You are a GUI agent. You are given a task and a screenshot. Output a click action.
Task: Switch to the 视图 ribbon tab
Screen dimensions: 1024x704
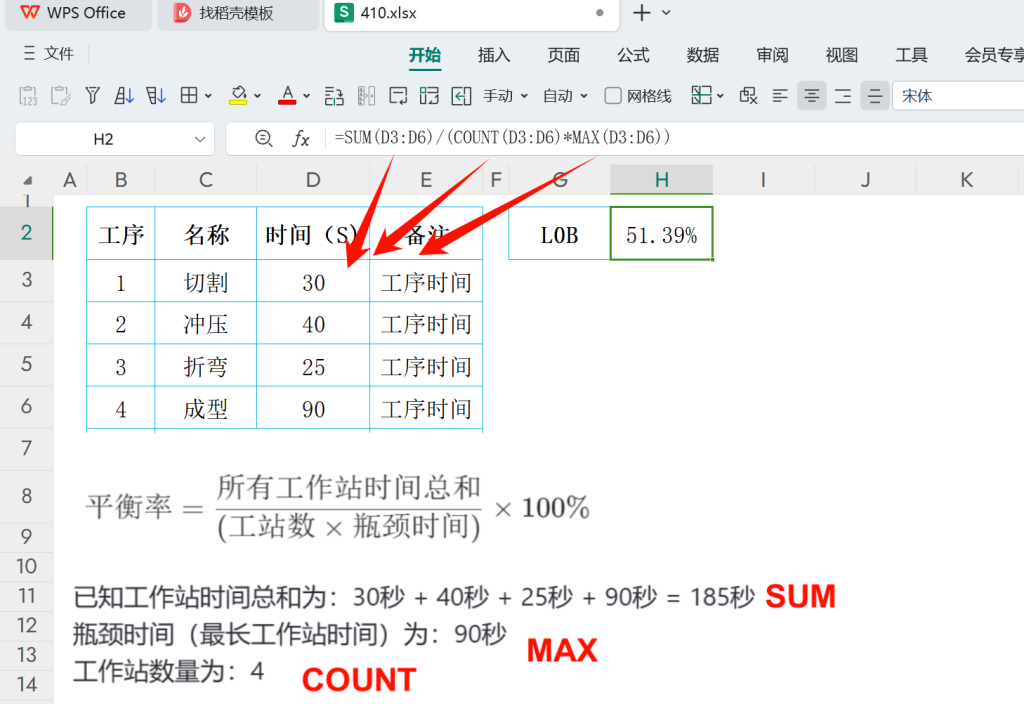click(x=842, y=56)
